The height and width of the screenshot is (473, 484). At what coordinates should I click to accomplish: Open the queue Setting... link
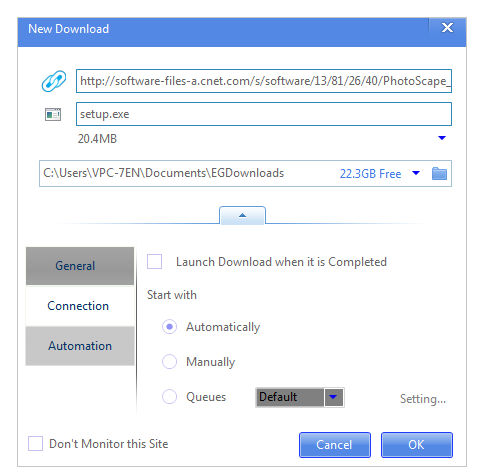click(423, 399)
